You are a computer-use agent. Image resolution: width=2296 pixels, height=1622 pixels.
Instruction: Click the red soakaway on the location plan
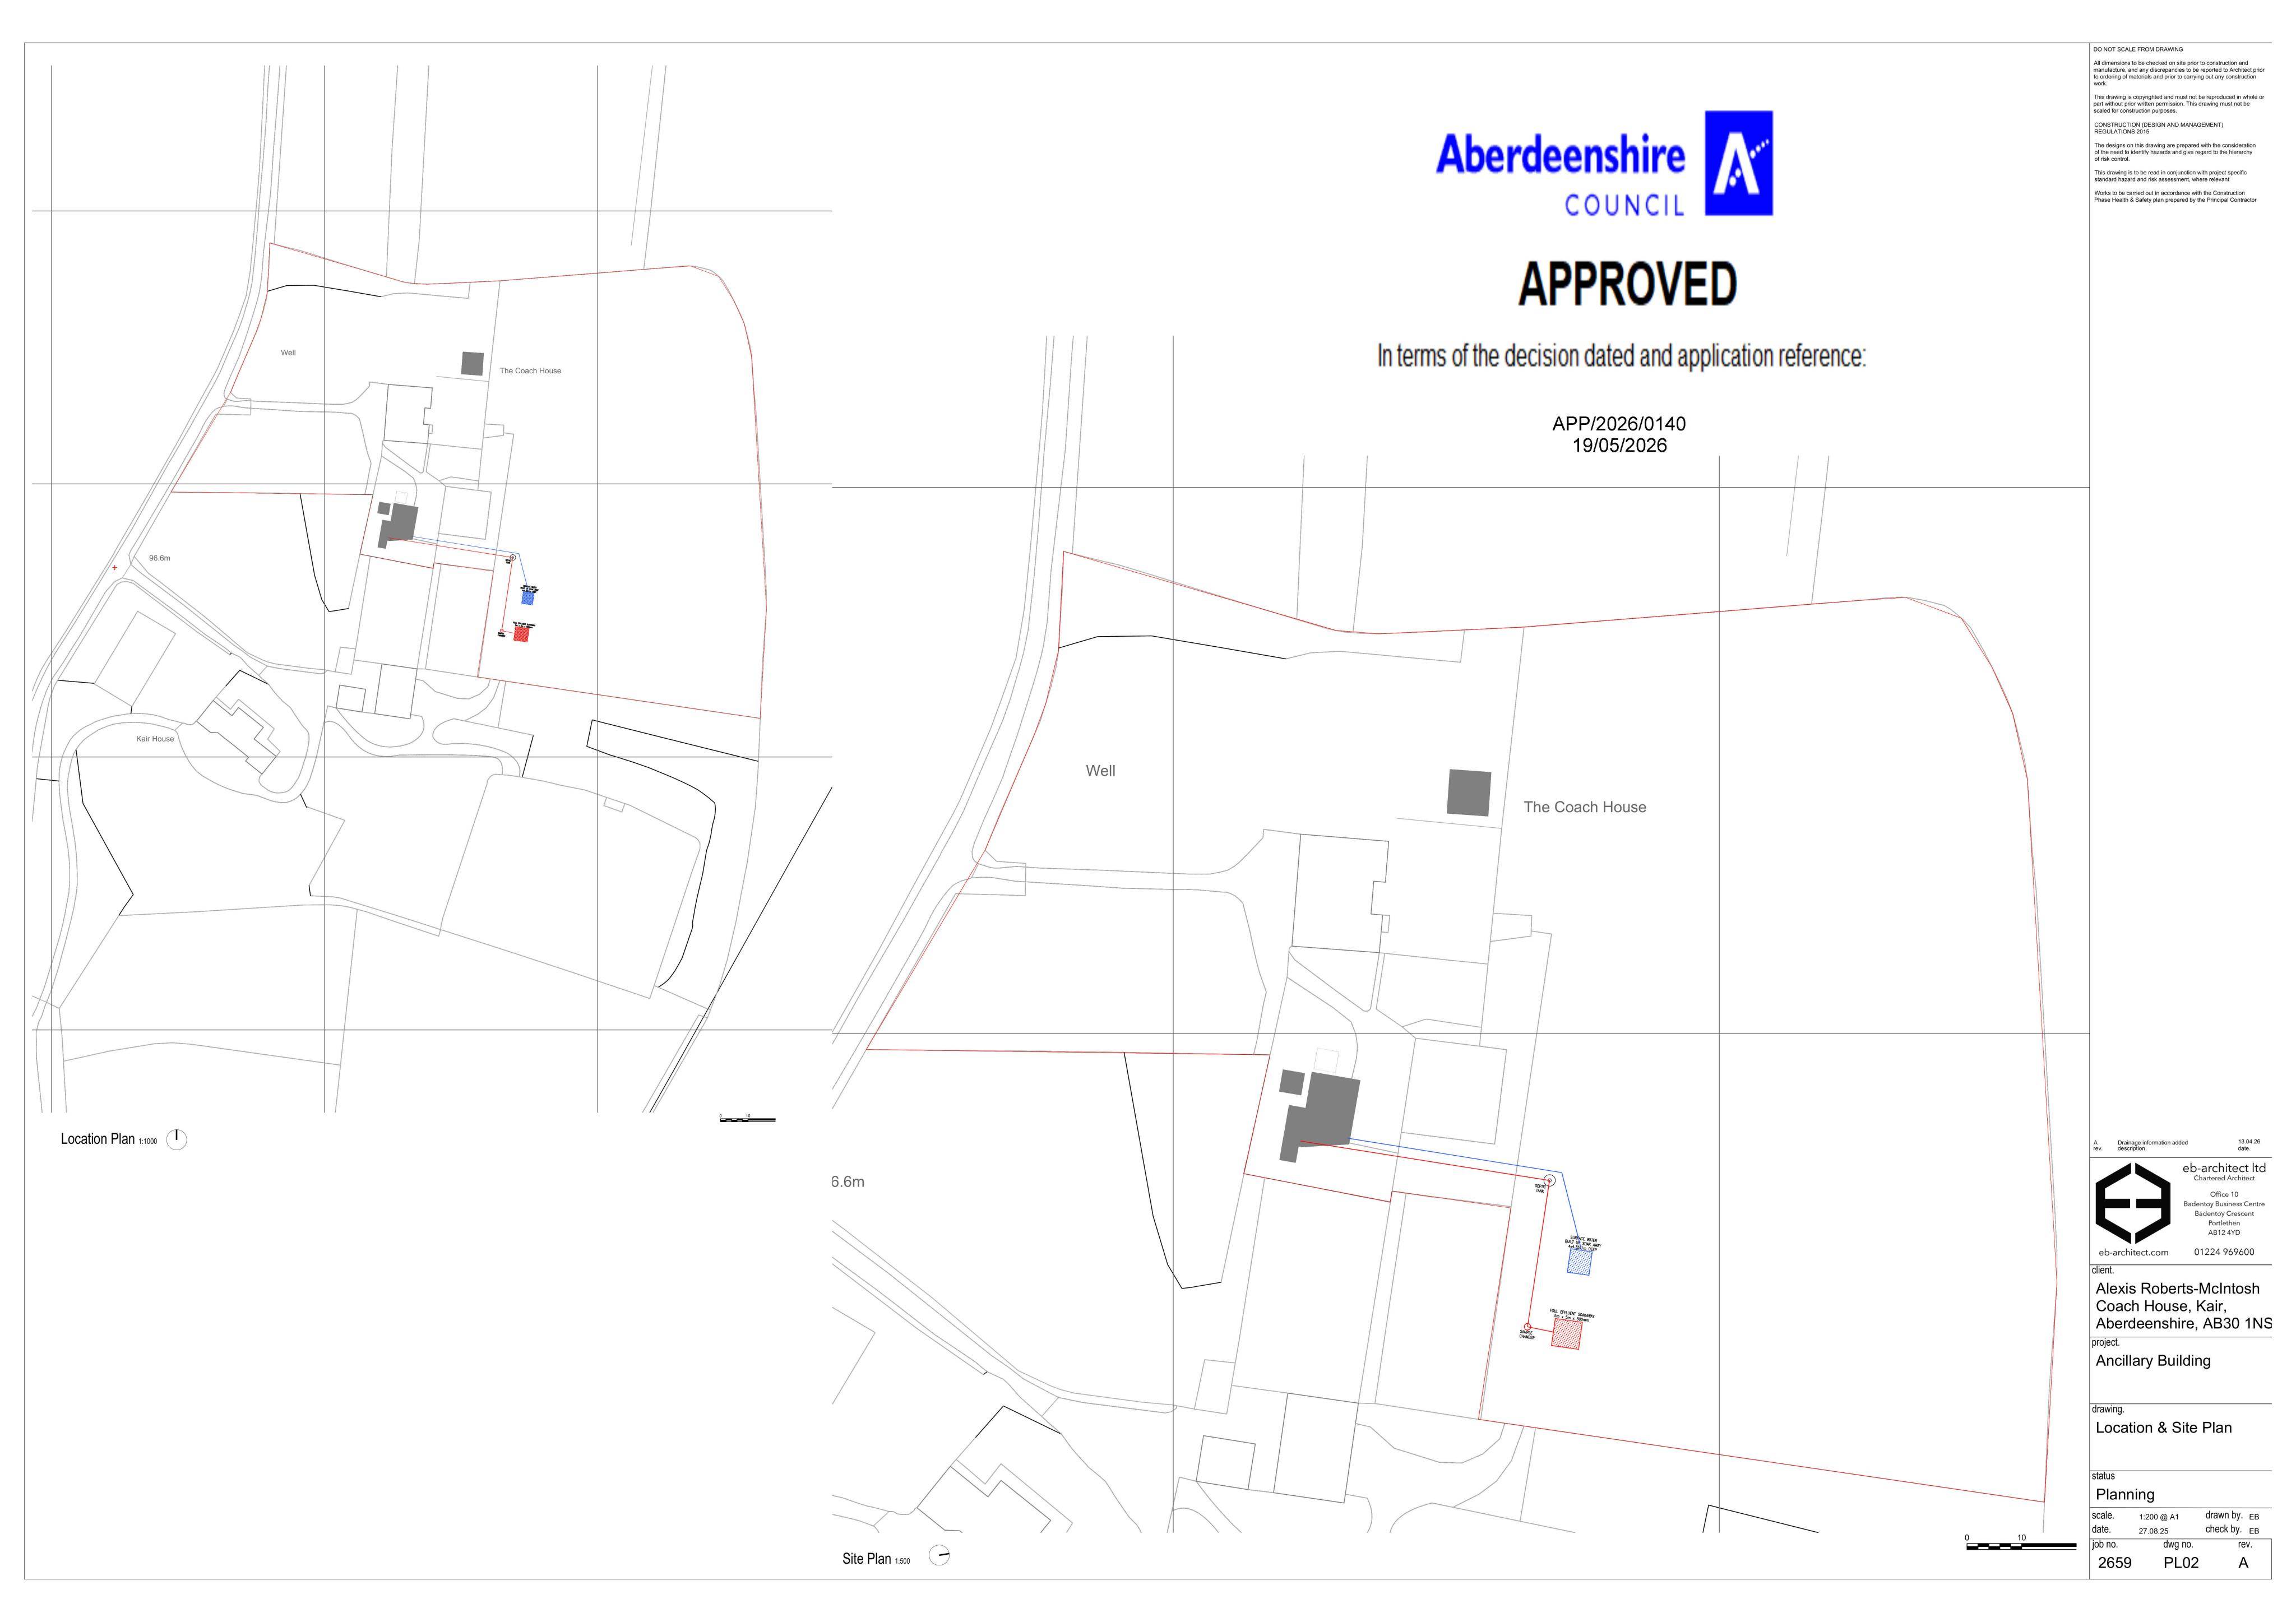pyautogui.click(x=521, y=634)
